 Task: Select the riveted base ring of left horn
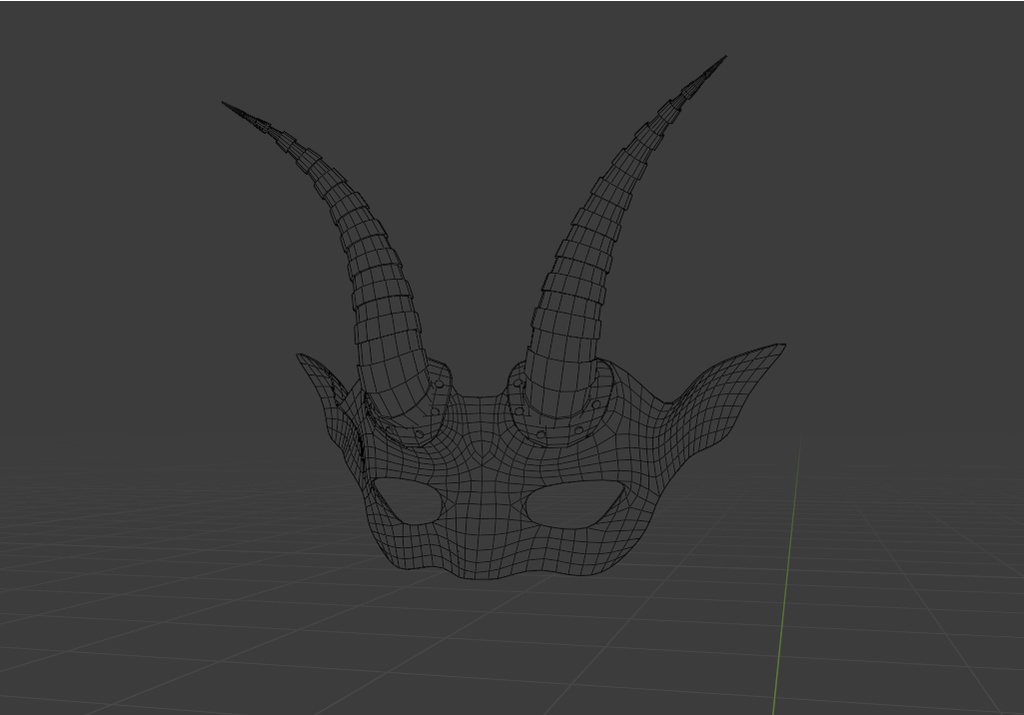coord(410,418)
